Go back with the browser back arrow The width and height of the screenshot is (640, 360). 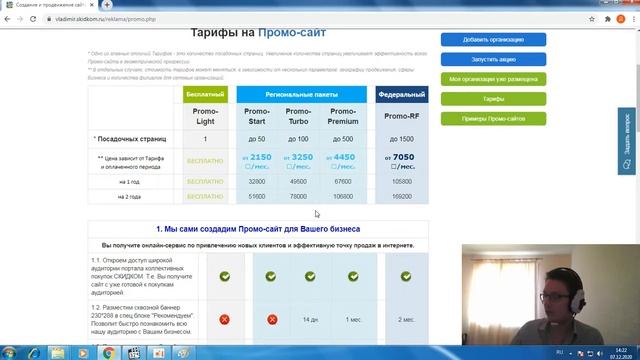coord(7,19)
